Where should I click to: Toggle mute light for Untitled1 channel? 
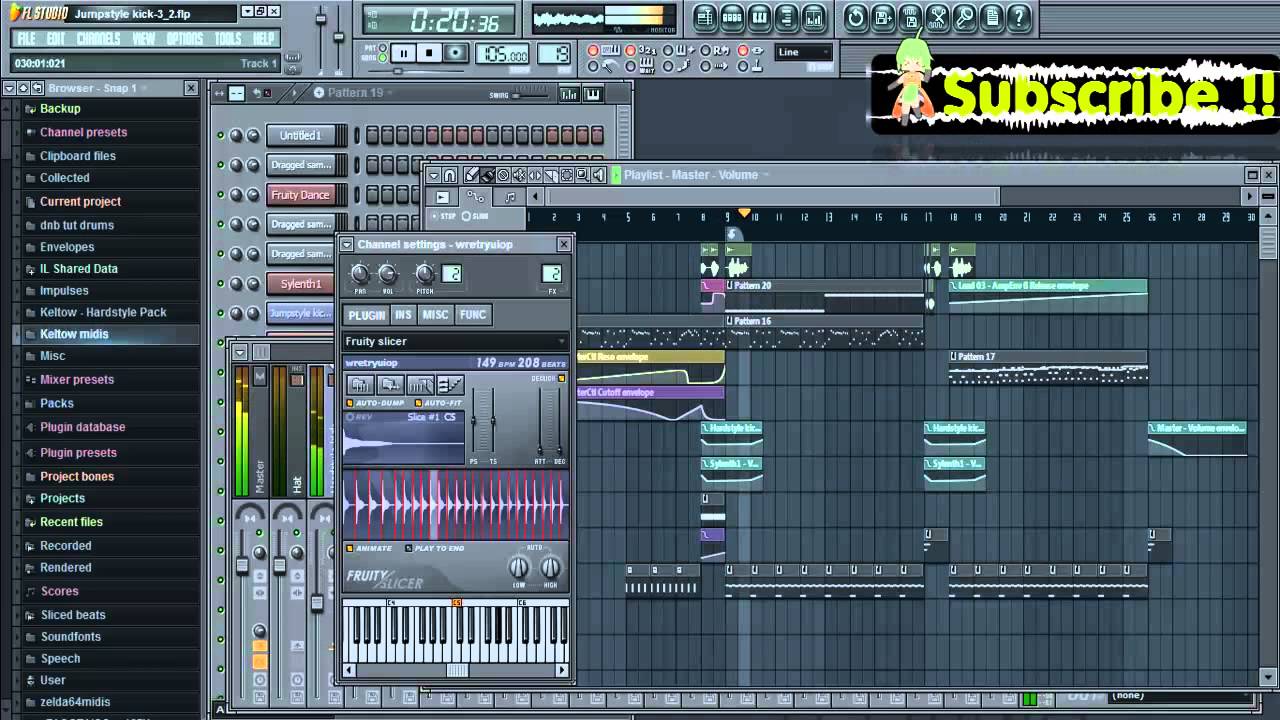(x=220, y=135)
